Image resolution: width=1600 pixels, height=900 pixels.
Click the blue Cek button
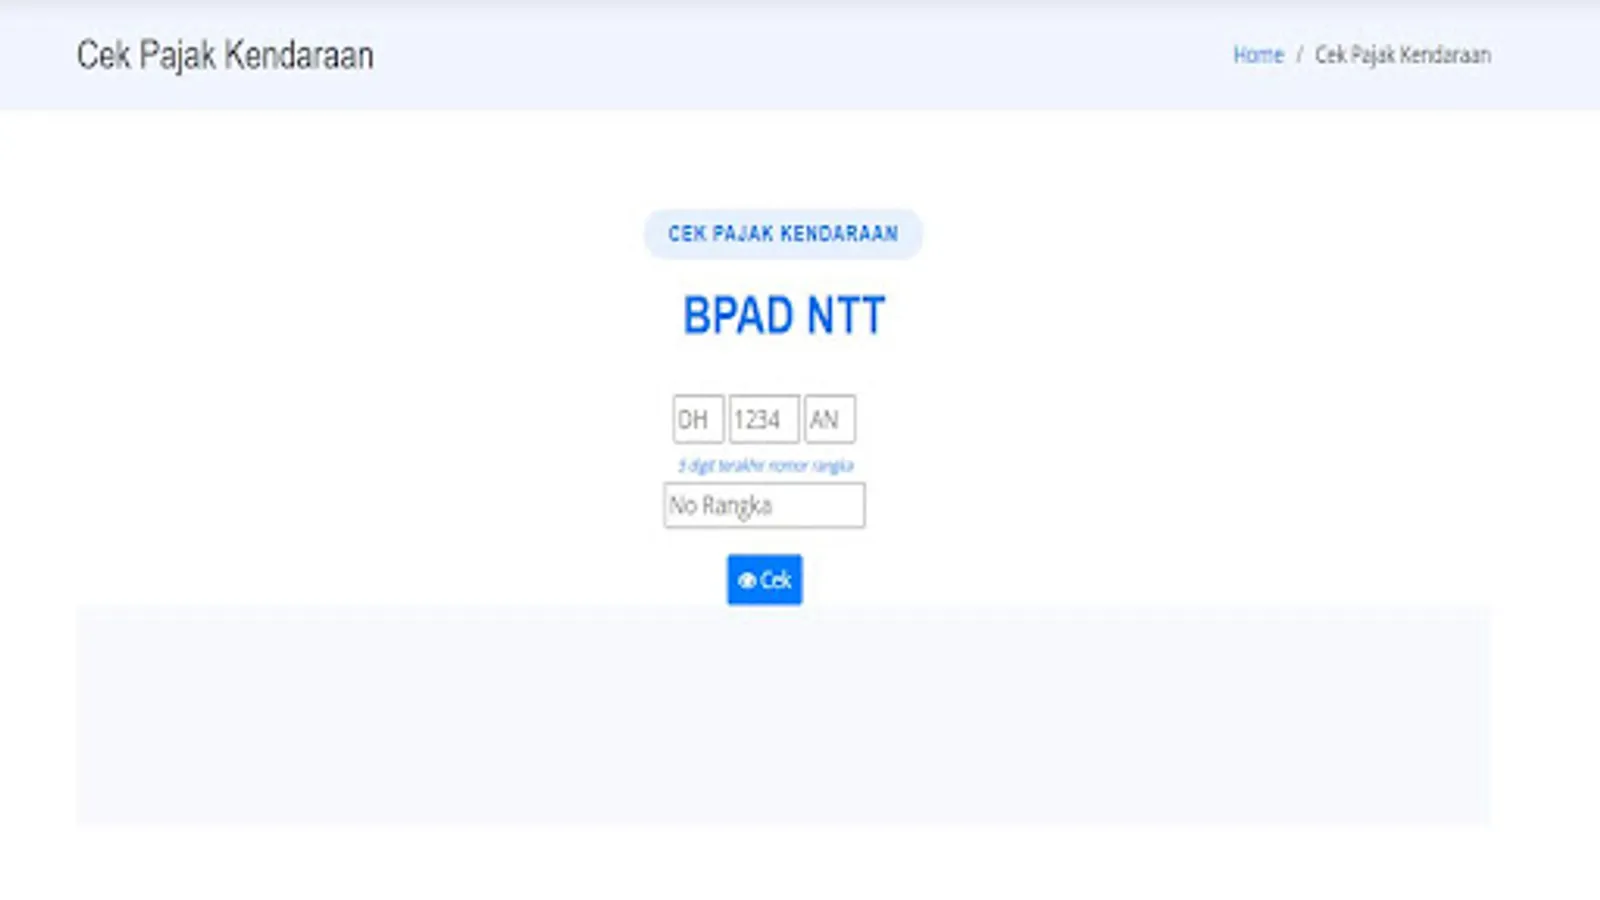pos(765,580)
